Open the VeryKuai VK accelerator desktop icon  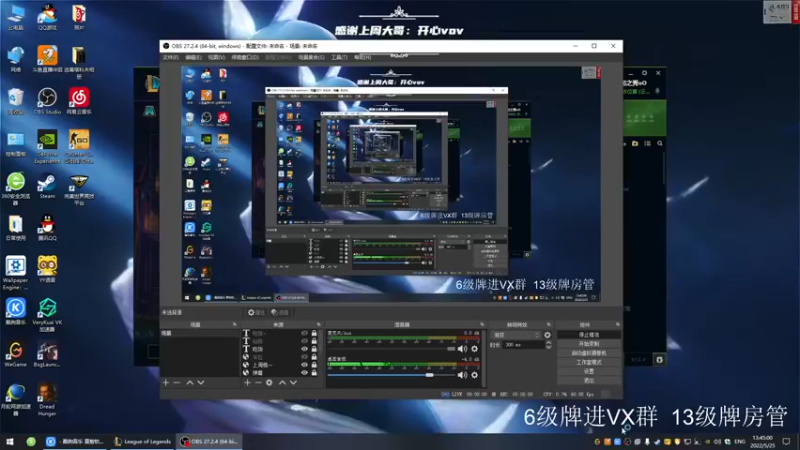pos(47,315)
